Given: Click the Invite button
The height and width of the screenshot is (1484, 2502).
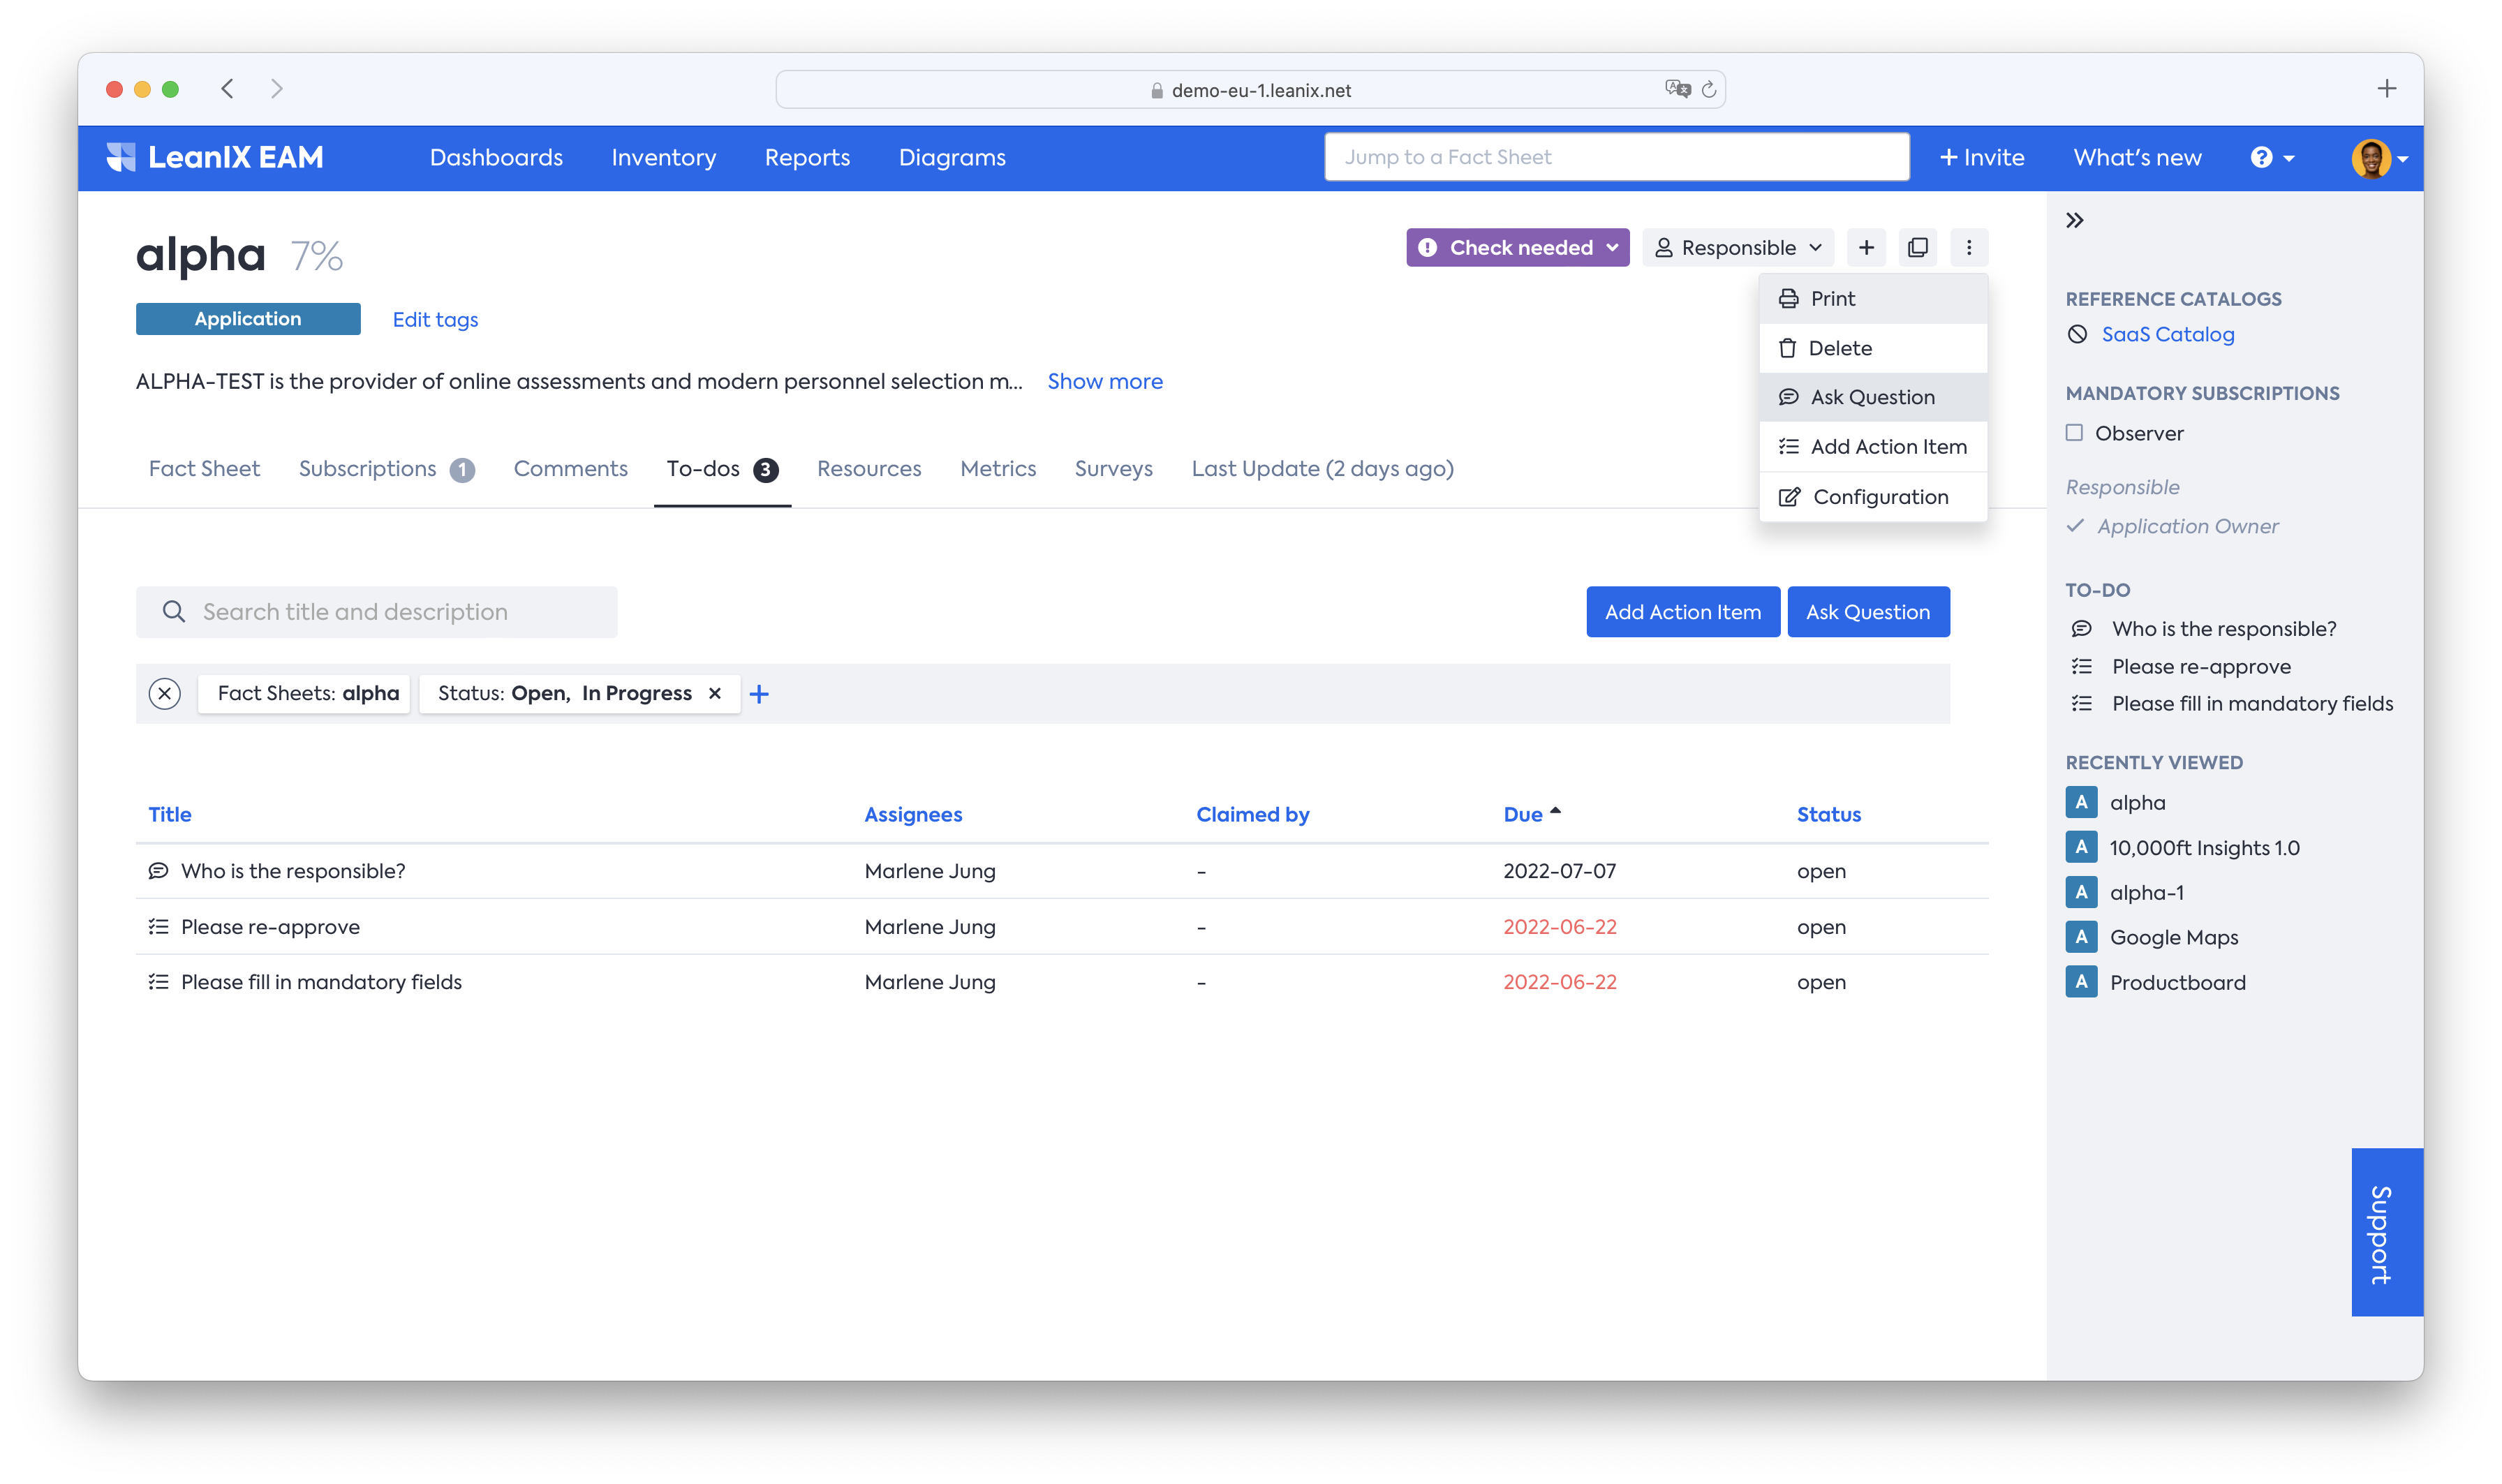Looking at the screenshot, I should pos(1982,157).
